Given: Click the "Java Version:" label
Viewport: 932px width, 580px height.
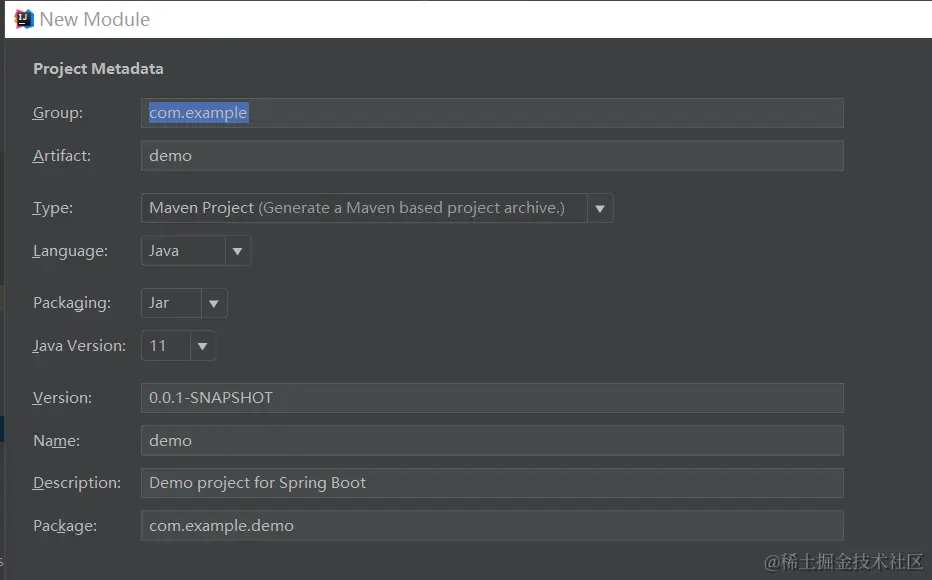Looking at the screenshot, I should [x=80, y=346].
